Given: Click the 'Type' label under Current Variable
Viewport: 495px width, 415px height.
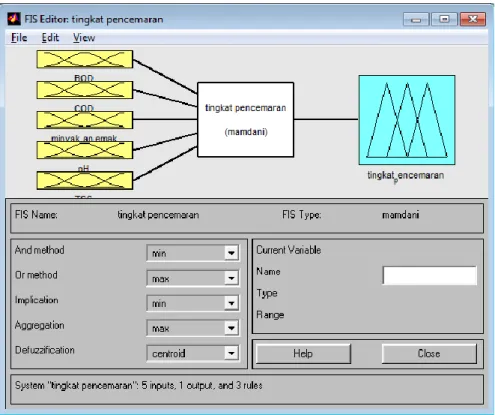Looking at the screenshot, I should [267, 294].
